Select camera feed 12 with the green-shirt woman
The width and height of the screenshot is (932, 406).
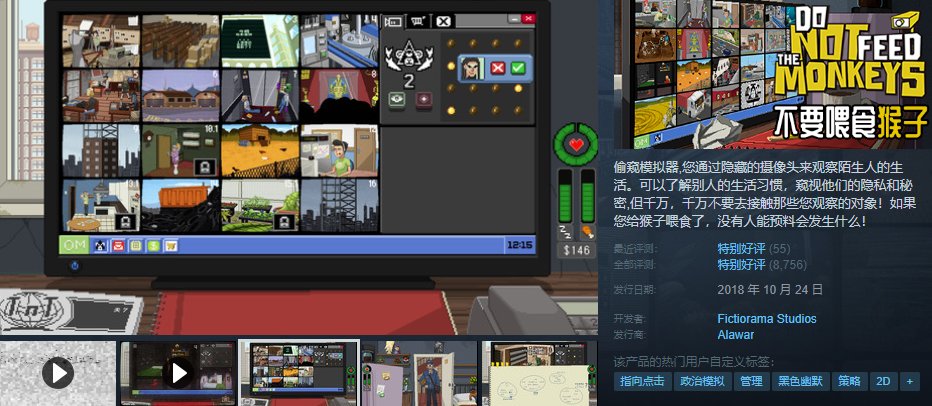coord(339,151)
